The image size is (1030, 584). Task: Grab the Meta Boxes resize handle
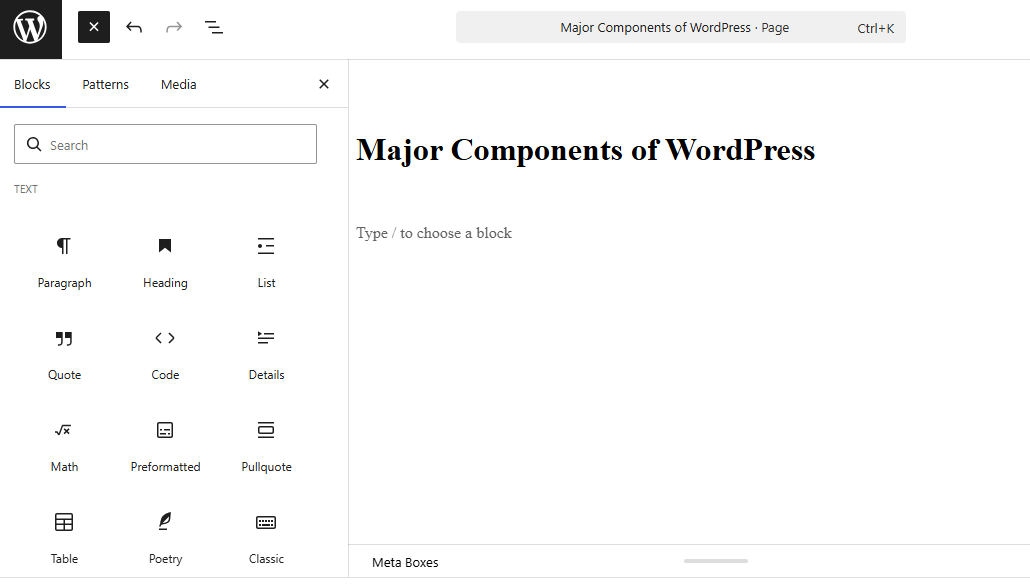point(715,561)
